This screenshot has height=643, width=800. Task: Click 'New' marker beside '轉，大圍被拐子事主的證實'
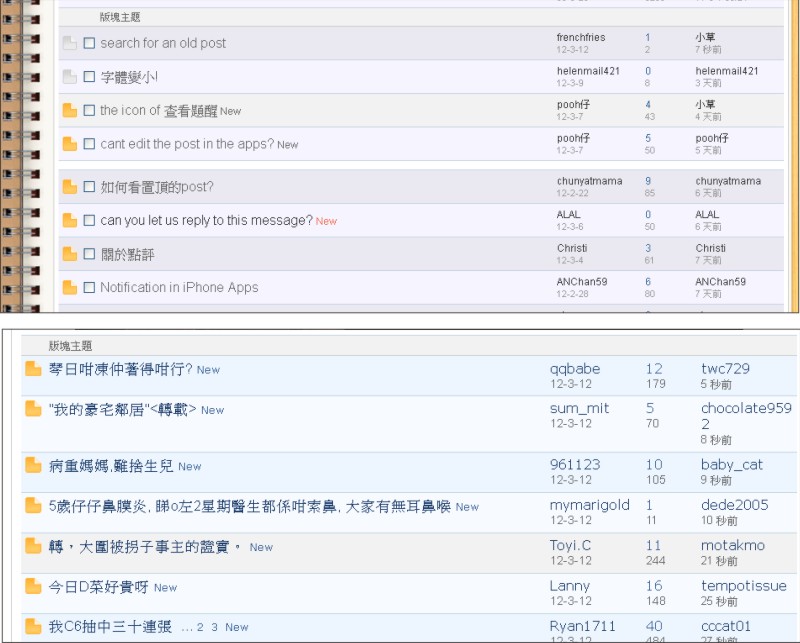(x=261, y=547)
